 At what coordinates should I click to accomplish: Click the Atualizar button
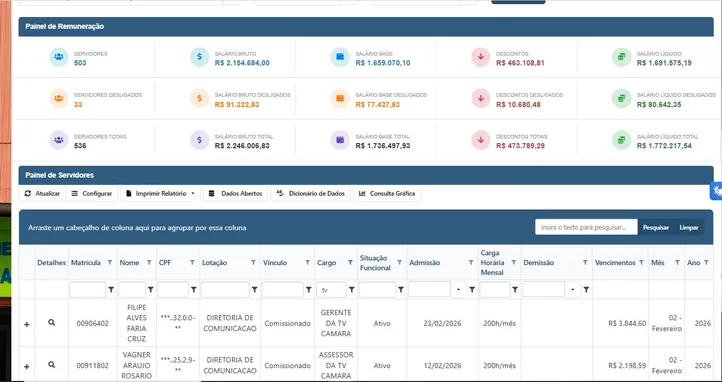point(42,194)
